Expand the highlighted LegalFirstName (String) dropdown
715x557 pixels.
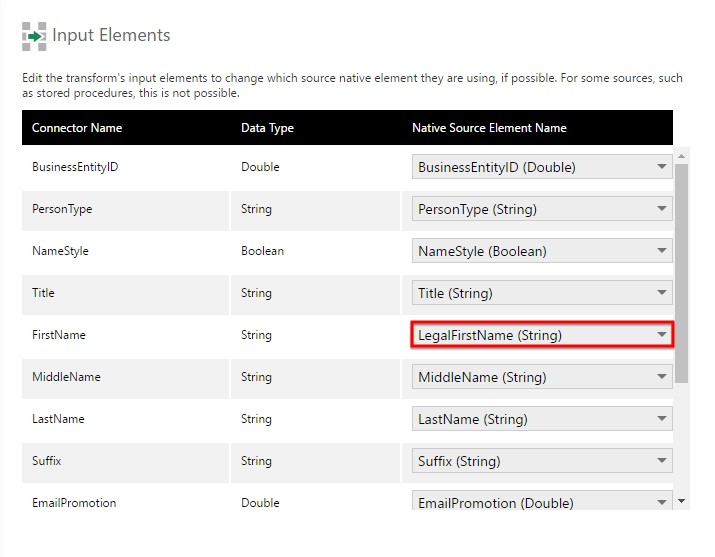click(541, 335)
